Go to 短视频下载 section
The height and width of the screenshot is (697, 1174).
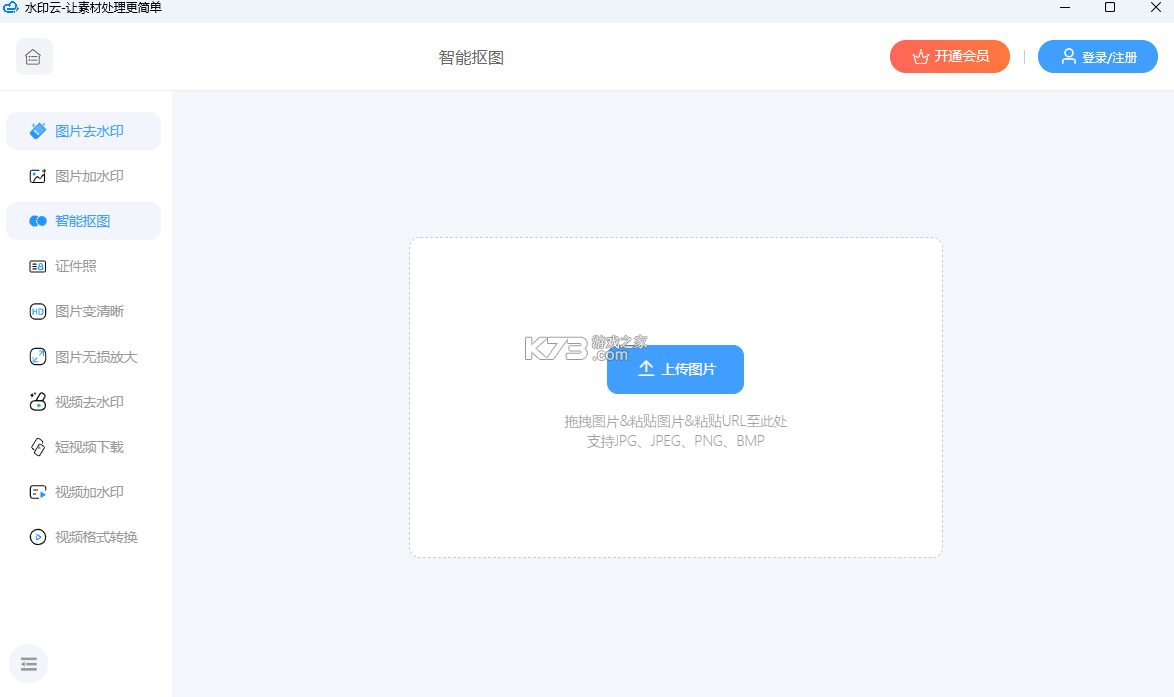click(x=83, y=447)
